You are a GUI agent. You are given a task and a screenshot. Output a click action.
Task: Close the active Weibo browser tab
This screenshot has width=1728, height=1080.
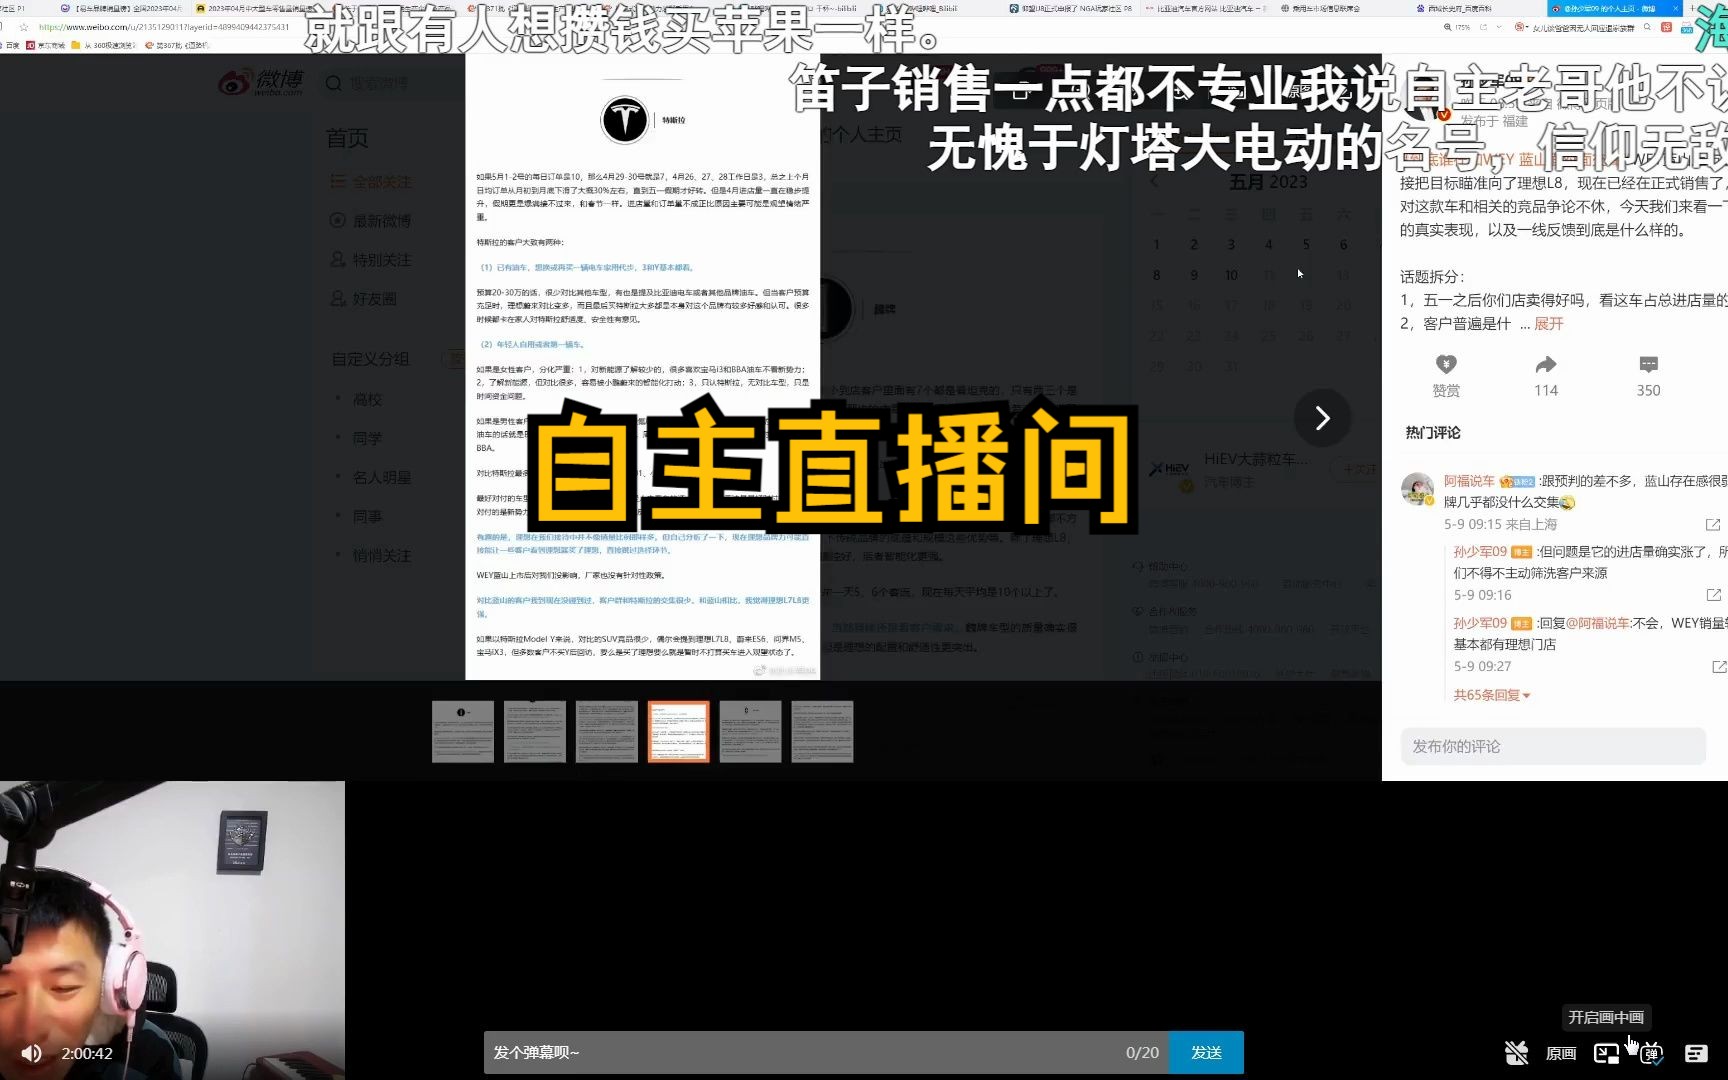pos(1675,8)
